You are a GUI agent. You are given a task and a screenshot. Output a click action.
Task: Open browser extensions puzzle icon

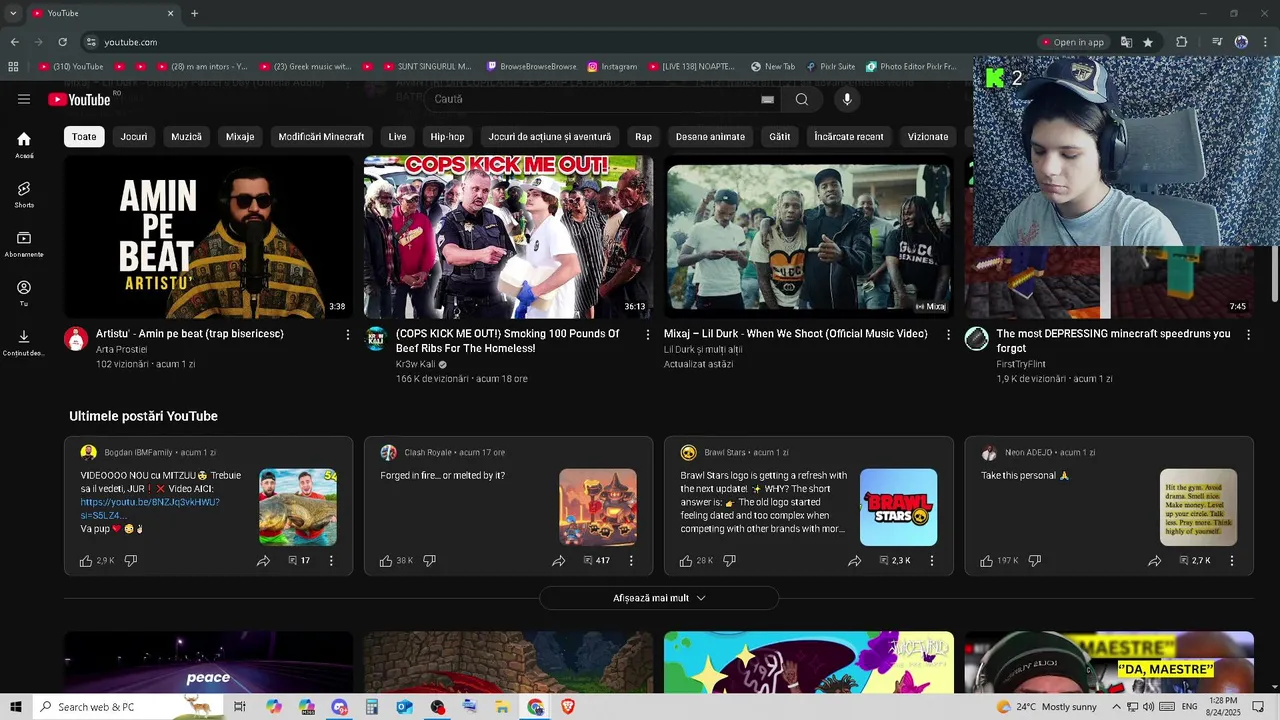(x=1182, y=42)
